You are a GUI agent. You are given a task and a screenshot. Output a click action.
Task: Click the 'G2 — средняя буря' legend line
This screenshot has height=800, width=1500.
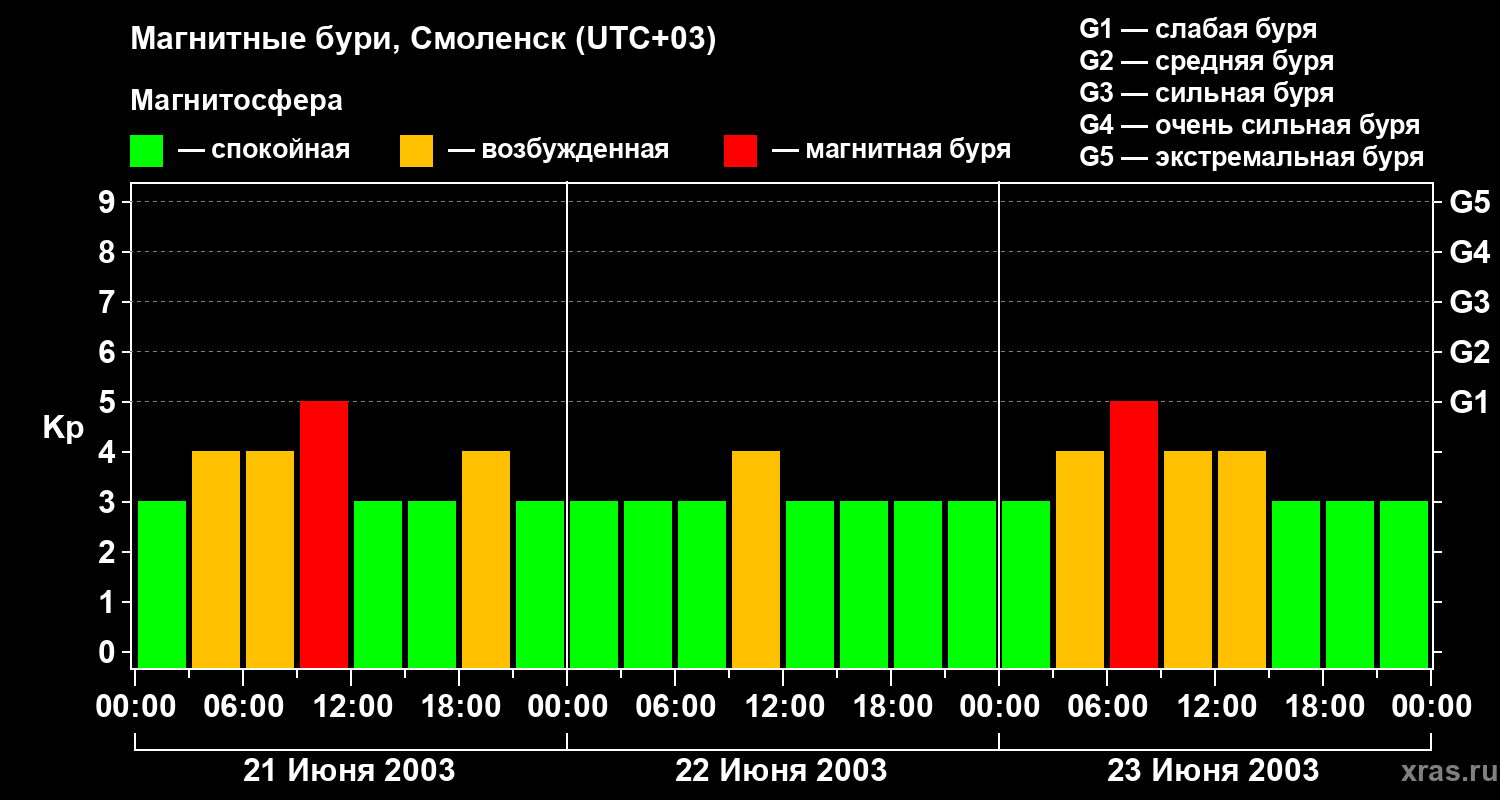pos(1206,61)
